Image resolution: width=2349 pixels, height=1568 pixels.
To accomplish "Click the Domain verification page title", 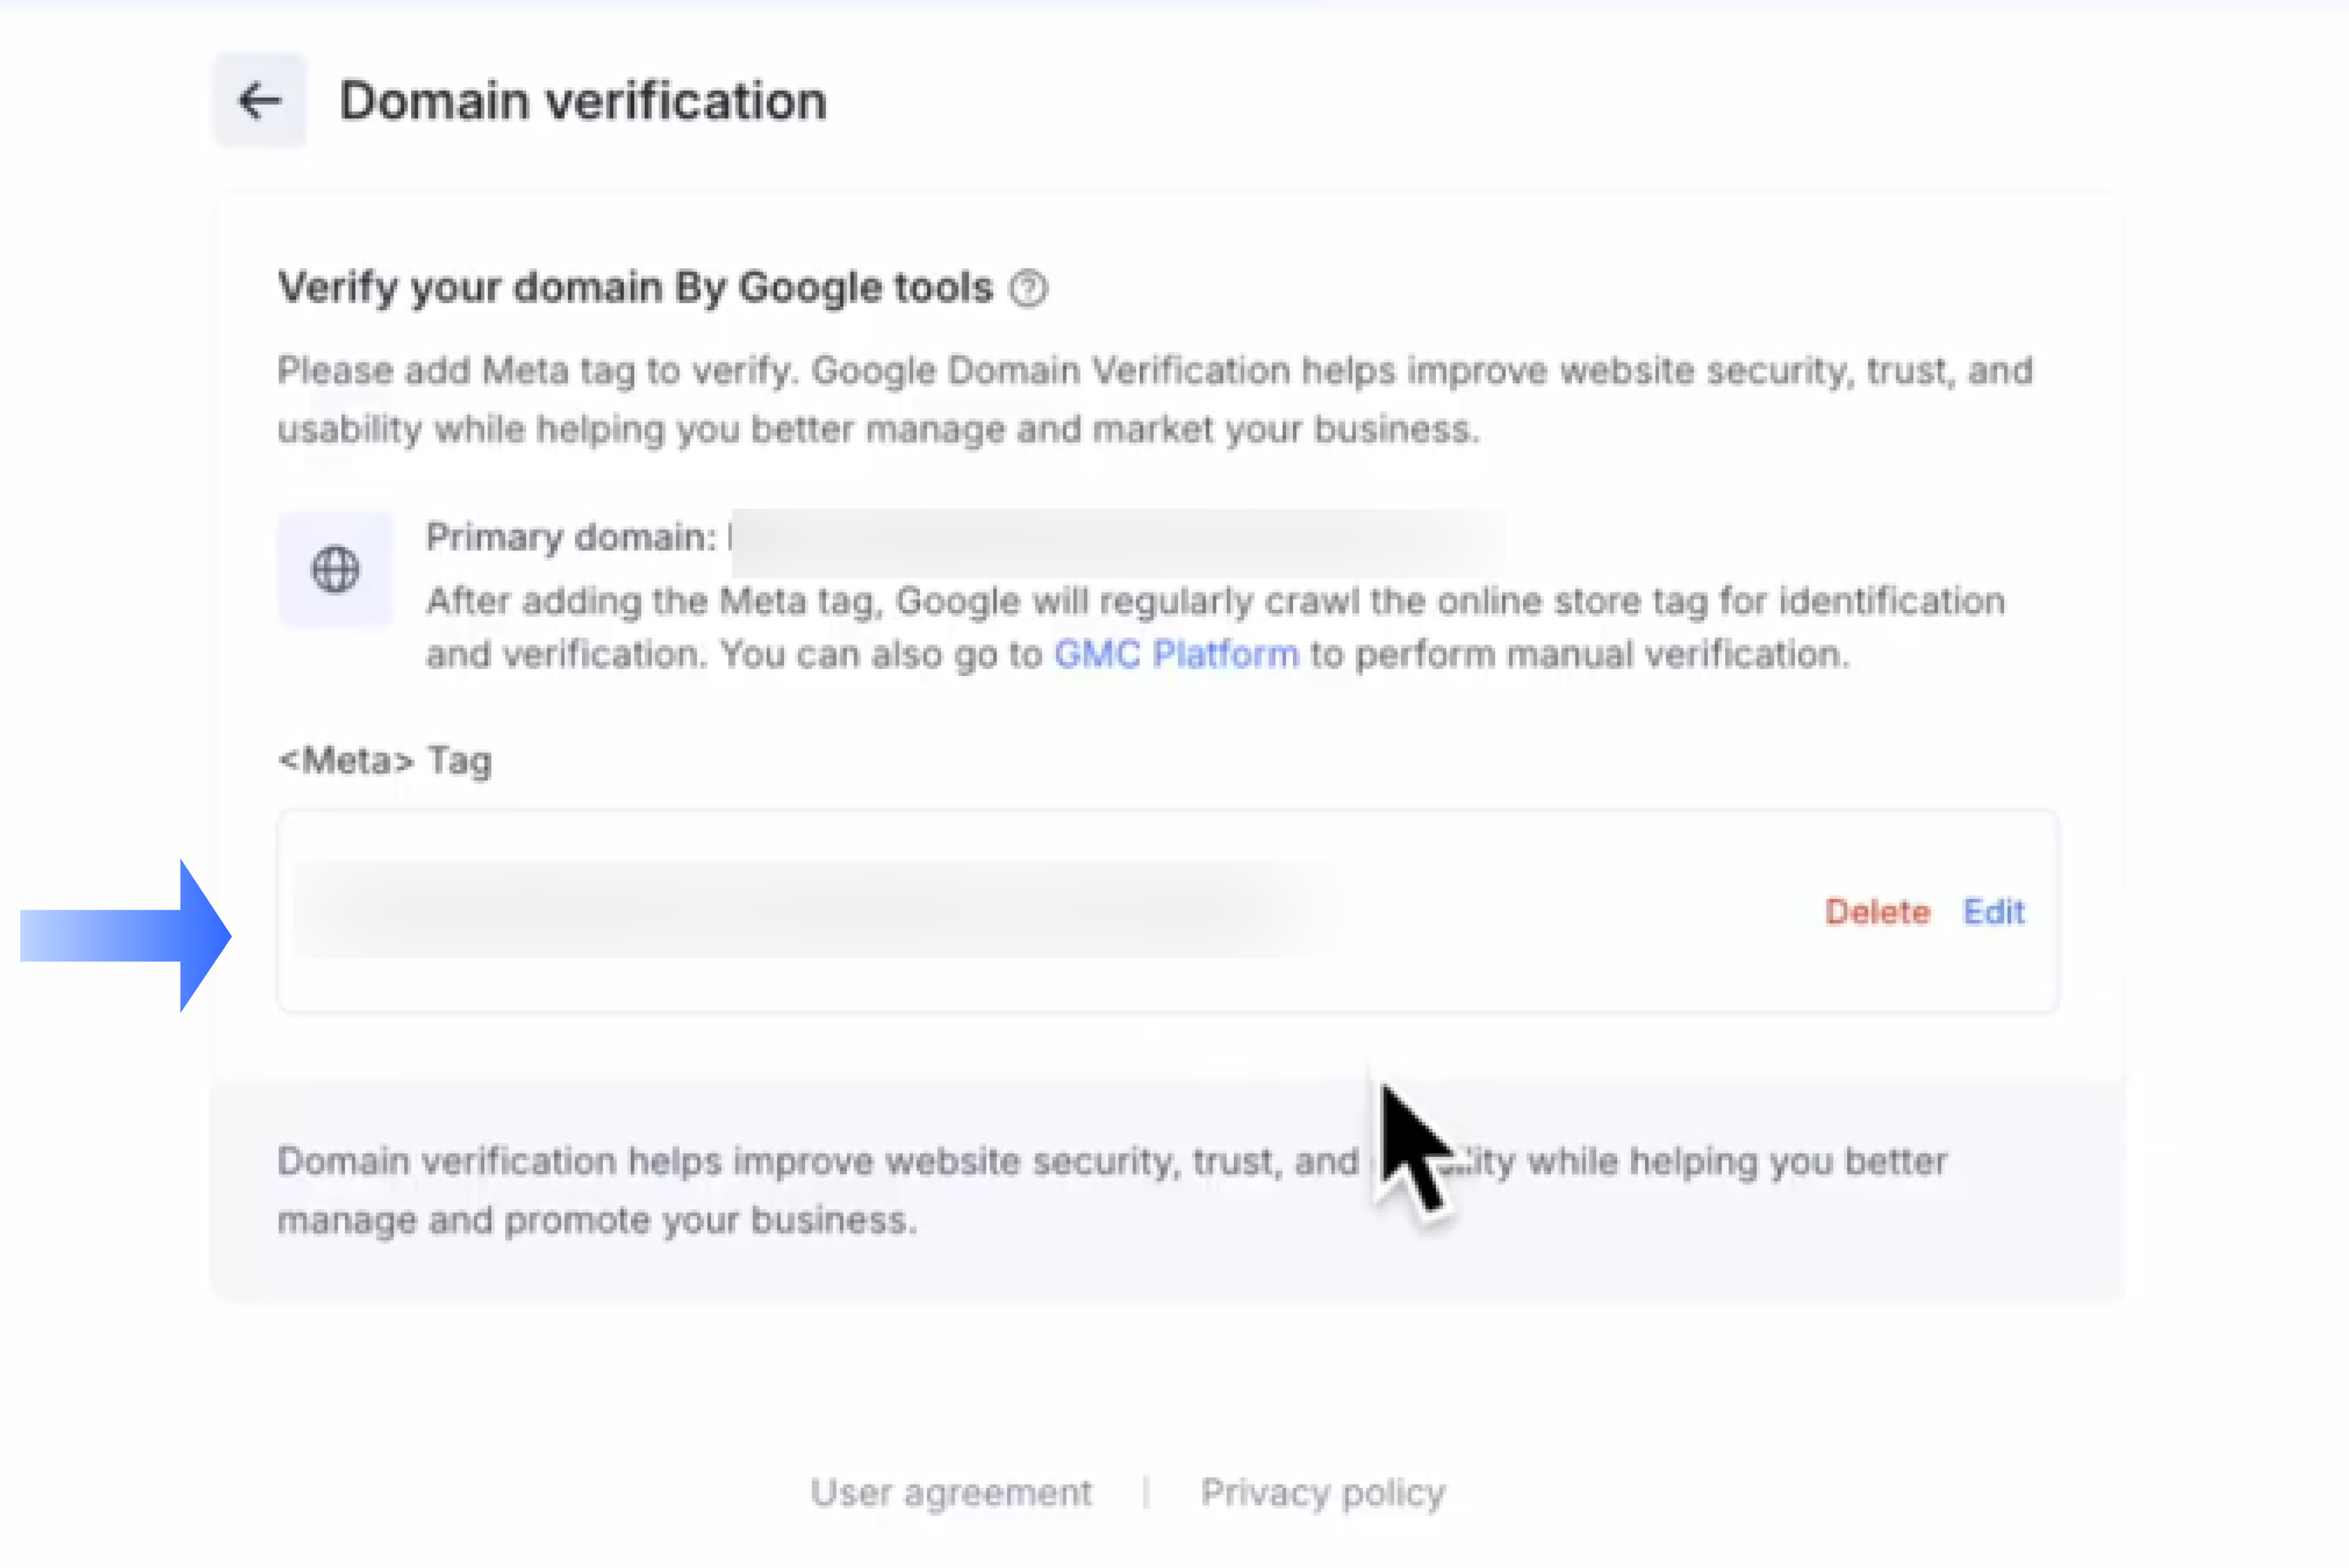I will click(583, 101).
